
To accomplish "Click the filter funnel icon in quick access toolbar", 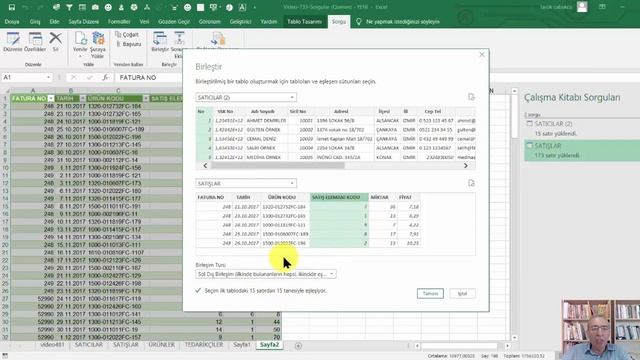I will click(69, 7).
